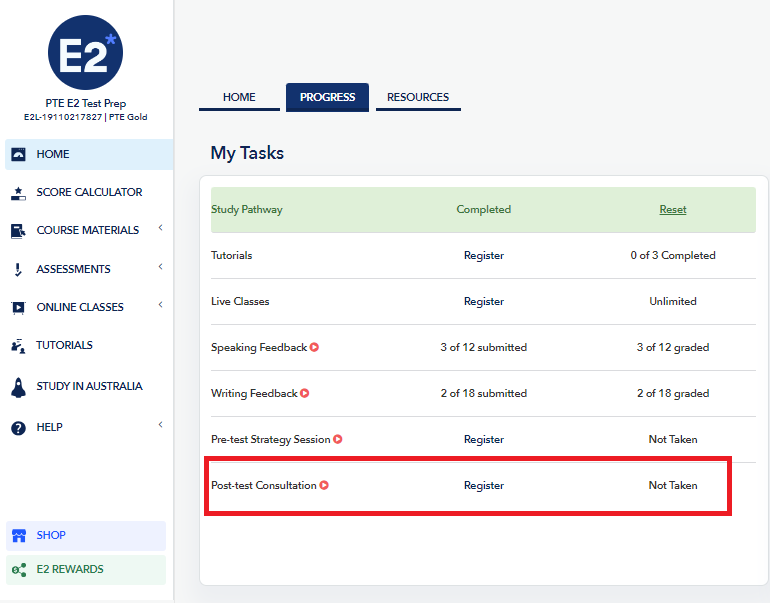Viewport: 770px width, 604px height.
Task: Click the Help question mark icon
Action: [17, 428]
